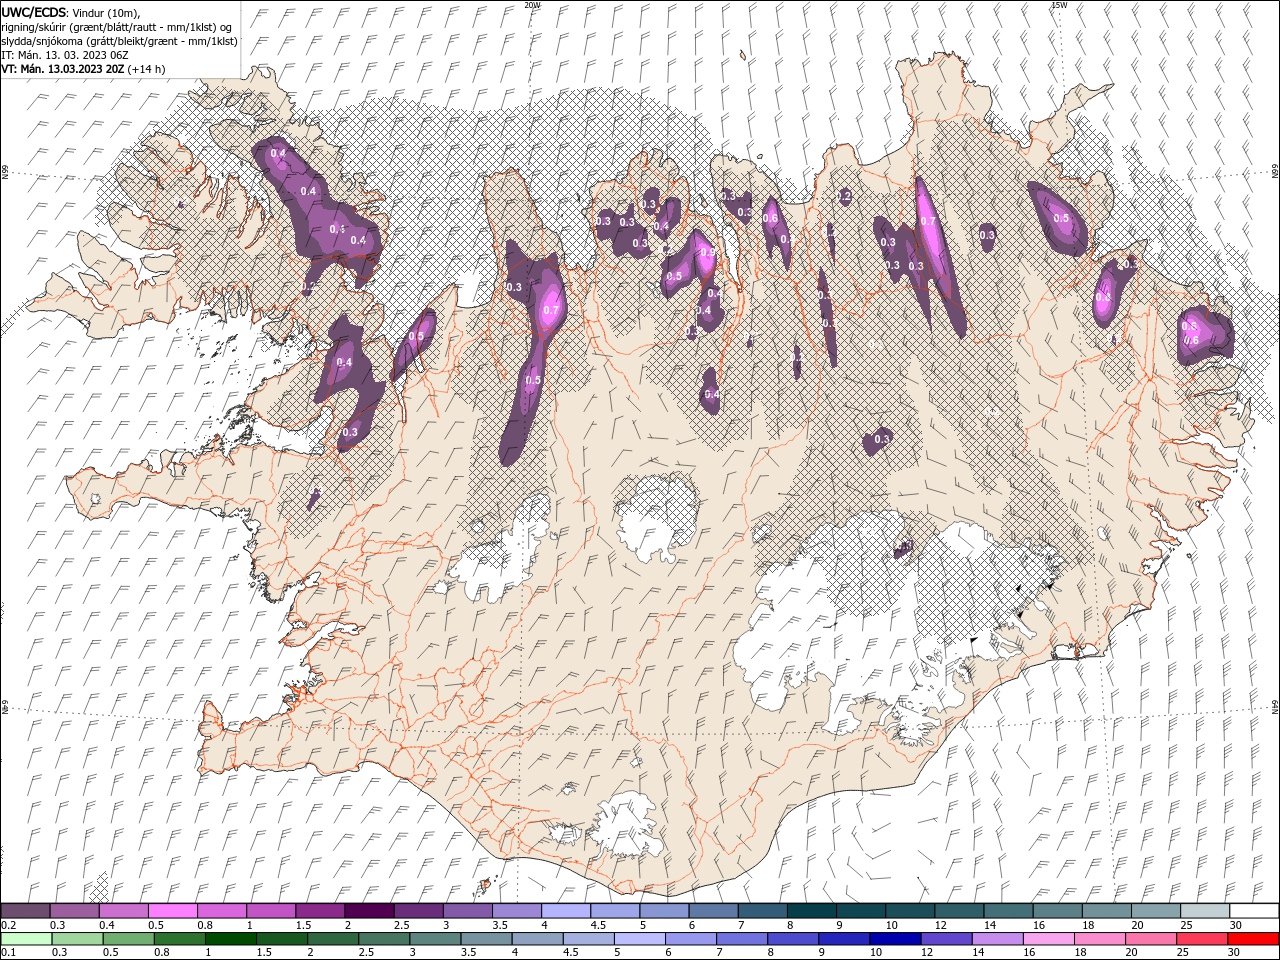
Task: Click the 0.9 snowfall value on map
Action: point(707,253)
